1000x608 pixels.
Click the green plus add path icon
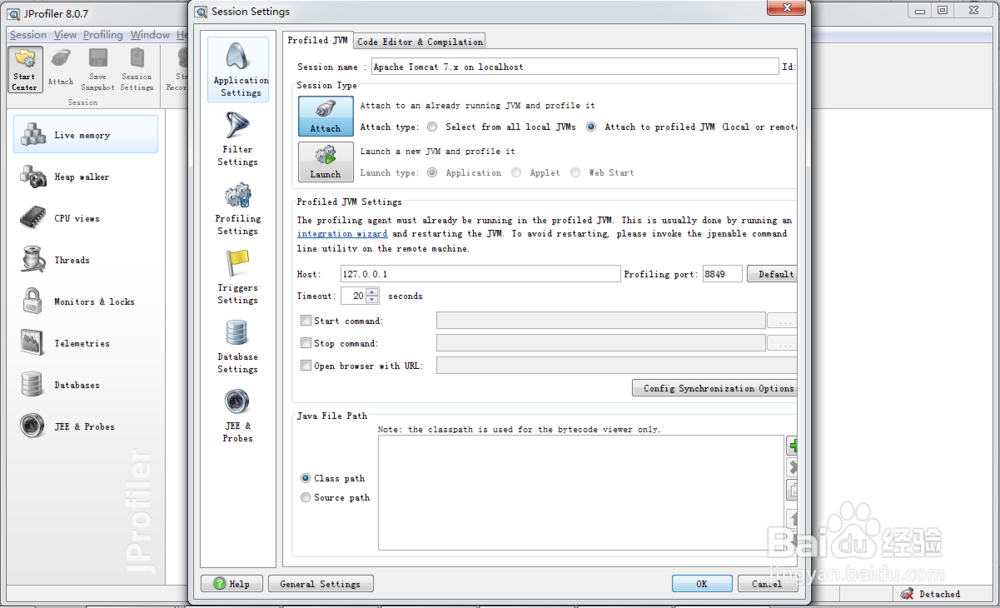click(793, 445)
